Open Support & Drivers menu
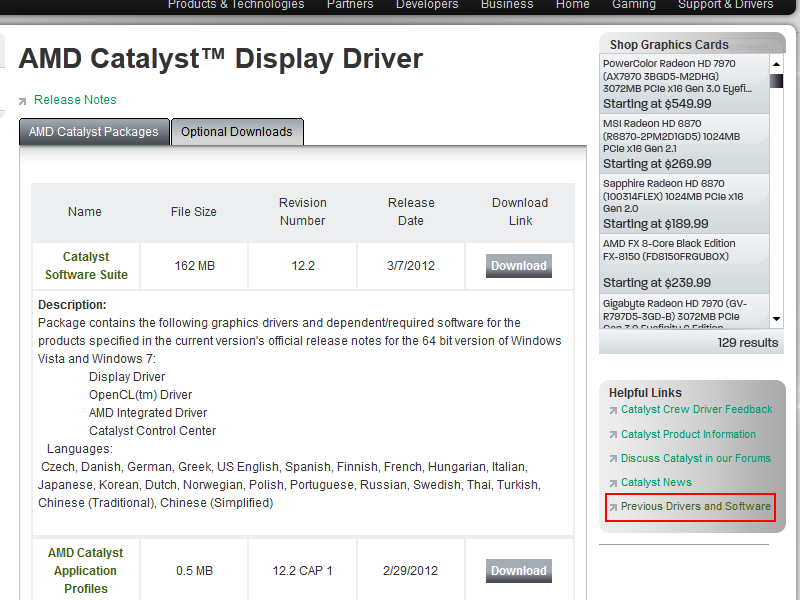800x600 pixels. click(726, 5)
